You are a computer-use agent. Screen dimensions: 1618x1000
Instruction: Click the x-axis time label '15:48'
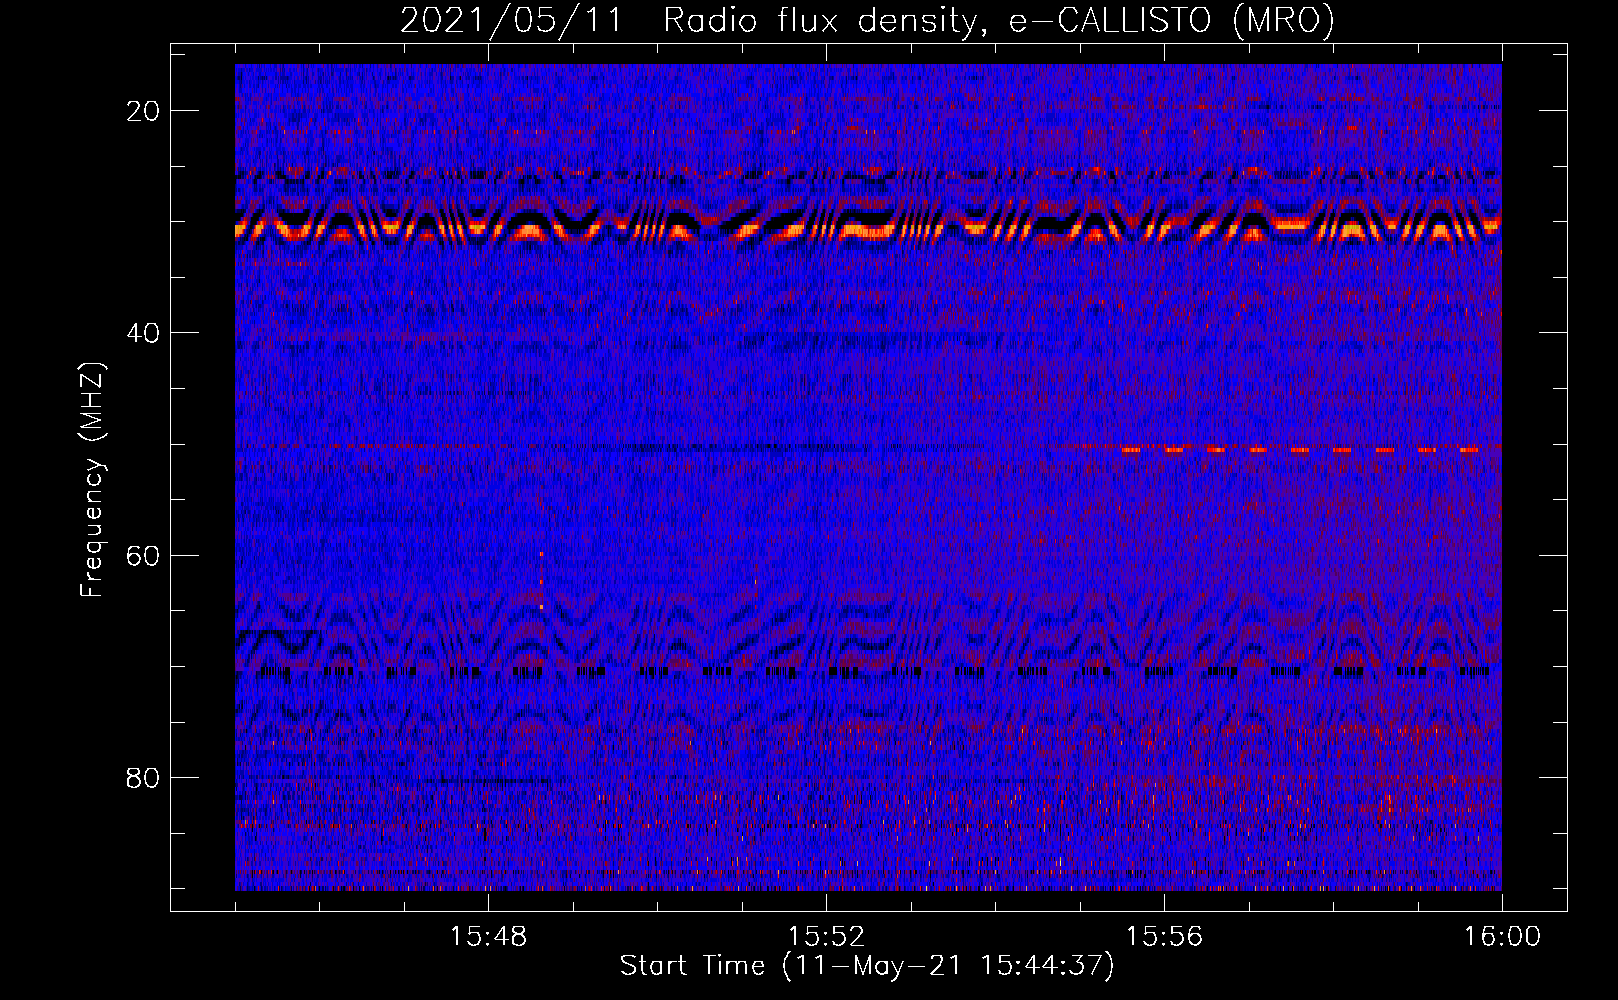point(488,937)
